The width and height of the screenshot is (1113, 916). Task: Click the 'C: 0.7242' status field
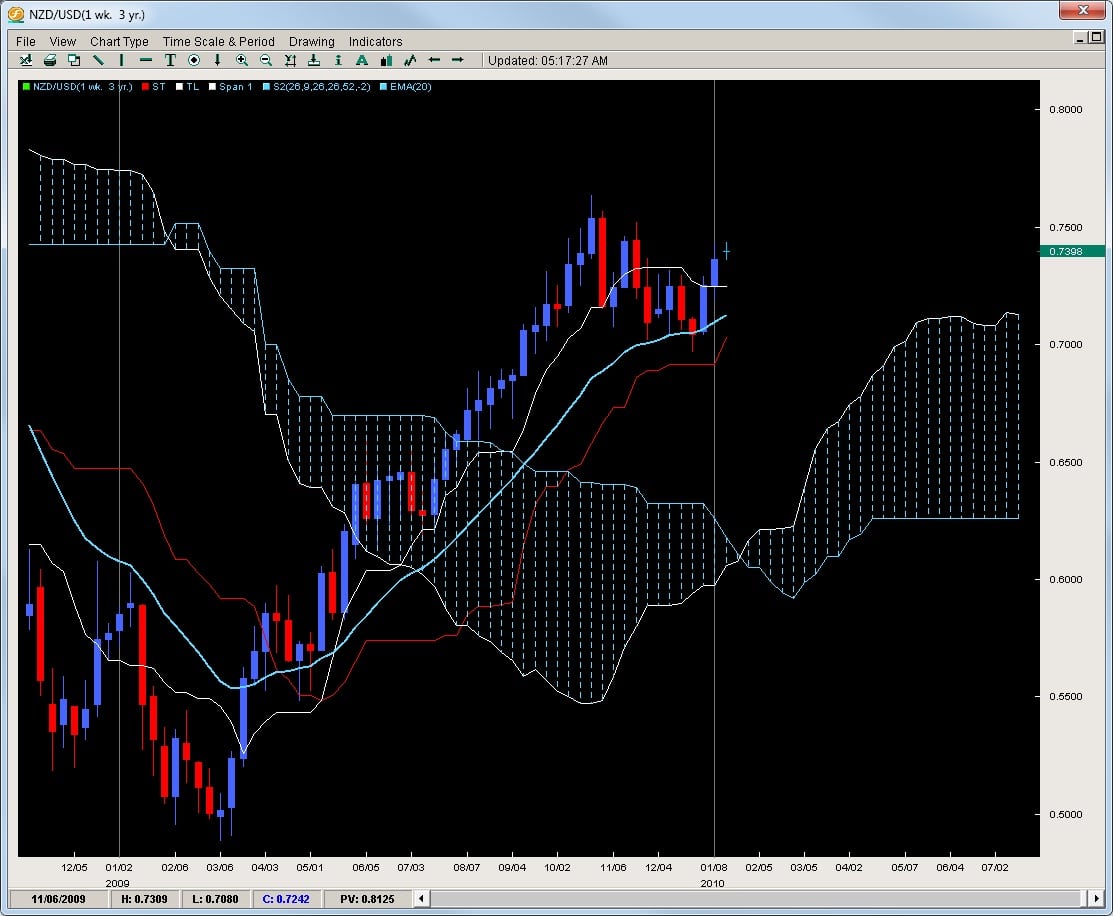[x=286, y=899]
